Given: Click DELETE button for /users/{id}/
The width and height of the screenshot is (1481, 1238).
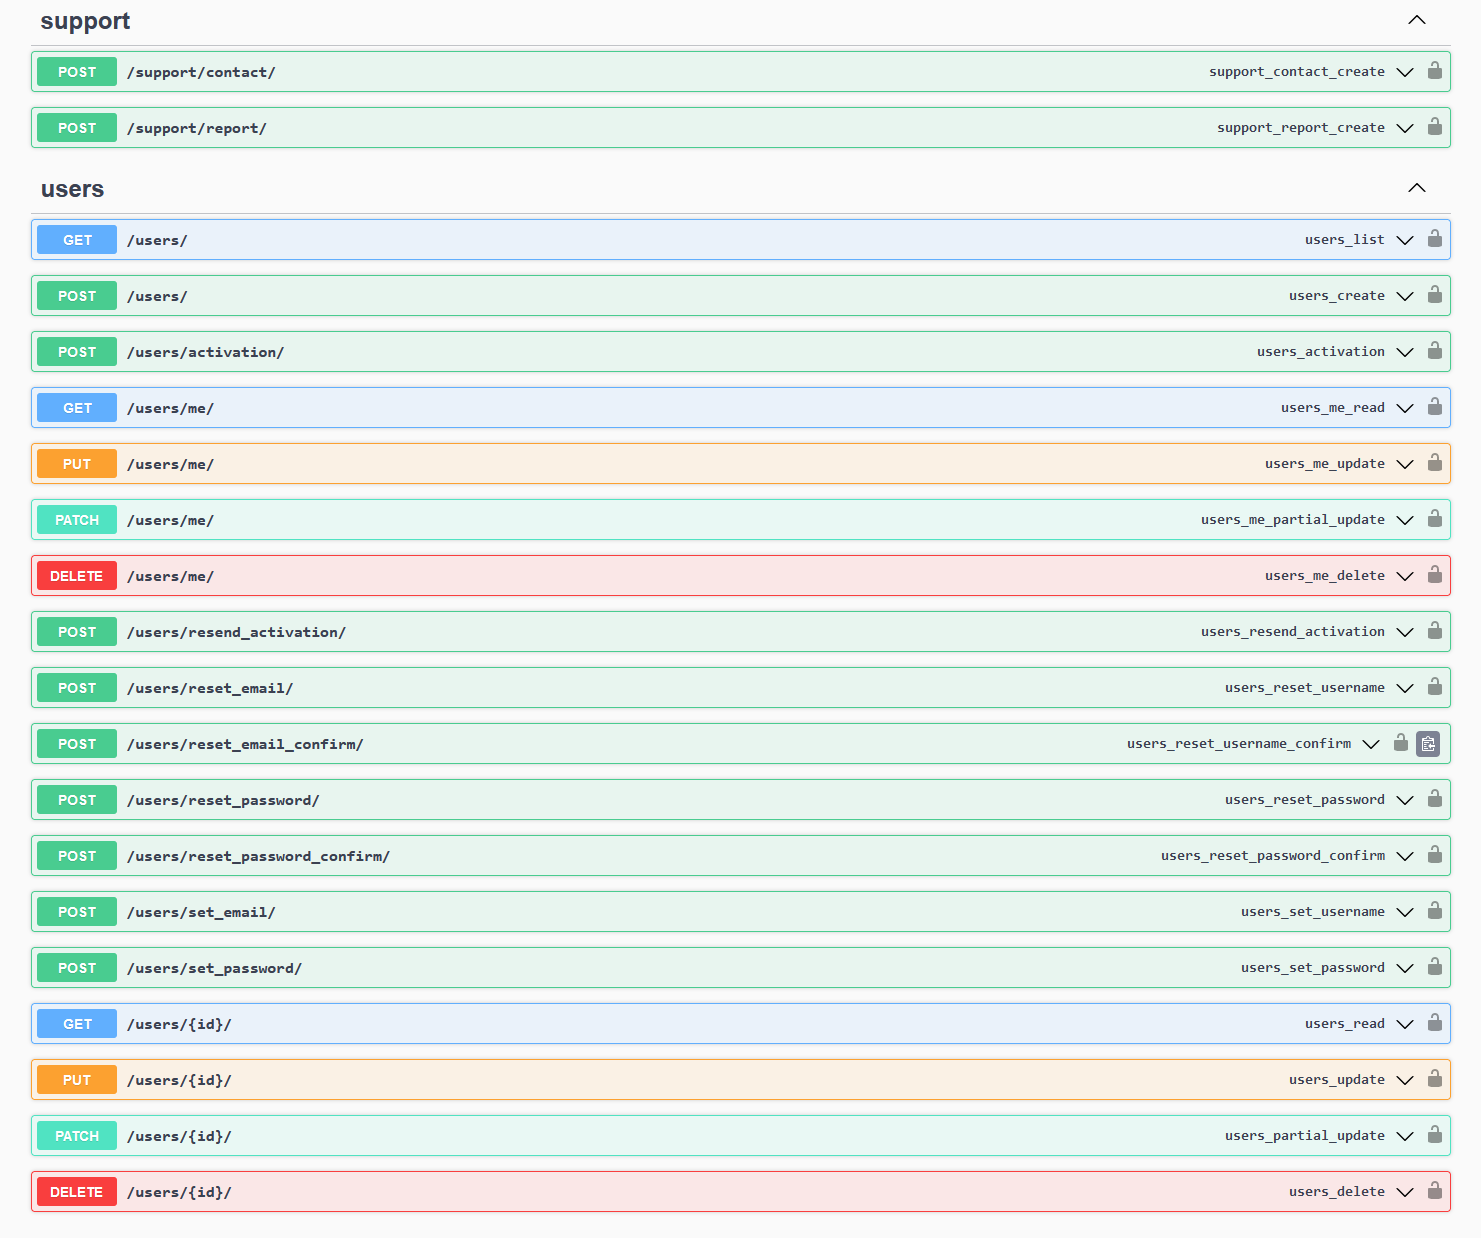Looking at the screenshot, I should click(x=77, y=1192).
